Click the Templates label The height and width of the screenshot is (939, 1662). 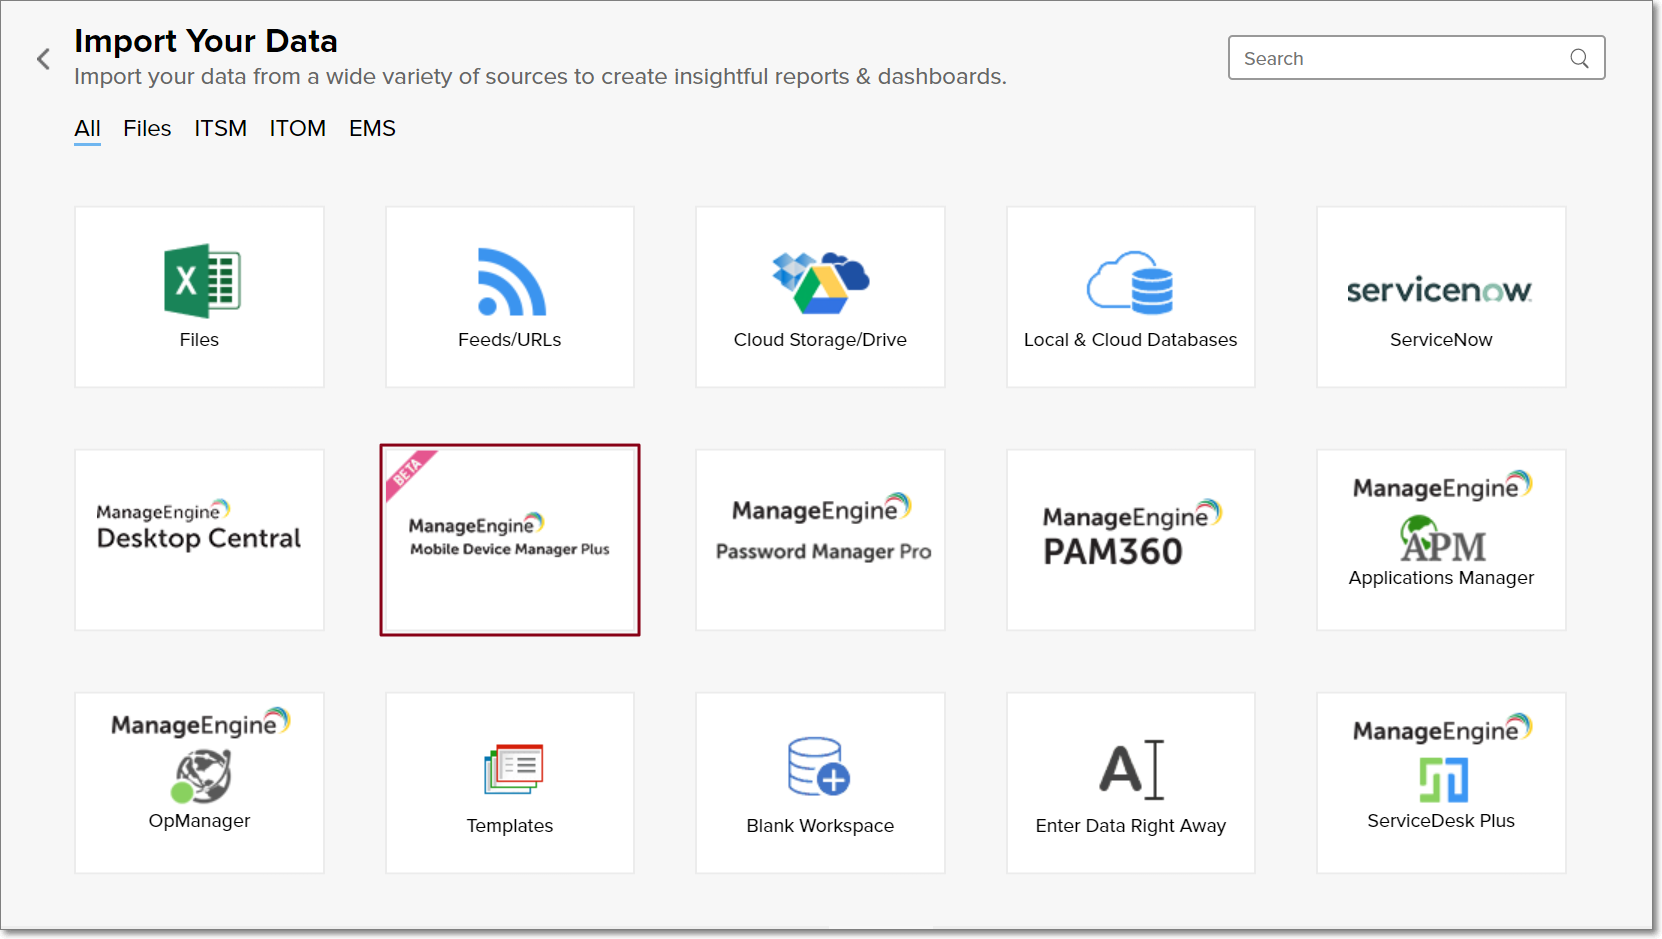(x=510, y=826)
